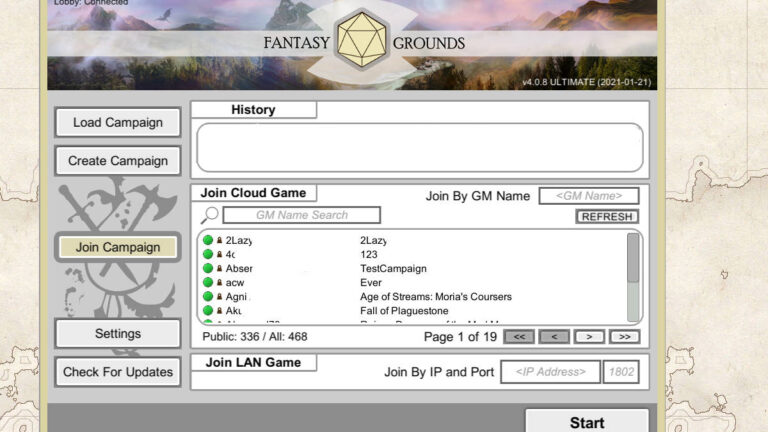The image size is (768, 432).
Task: Click lock icon beside the acw entry
Action: coord(220,283)
